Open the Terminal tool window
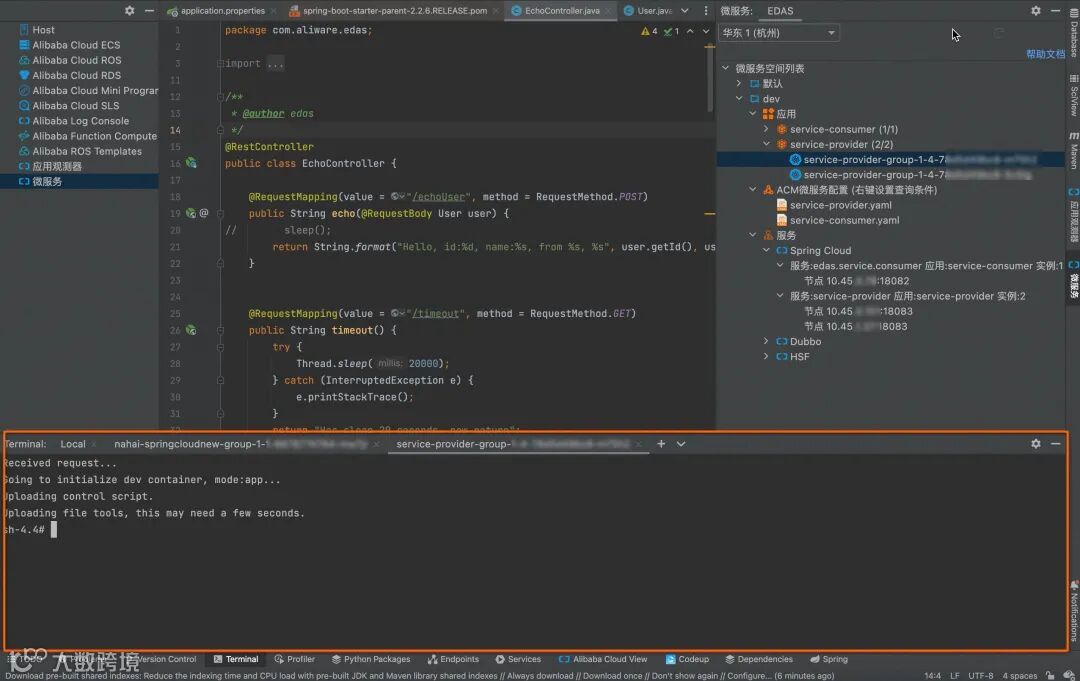This screenshot has width=1080, height=681. (x=236, y=659)
